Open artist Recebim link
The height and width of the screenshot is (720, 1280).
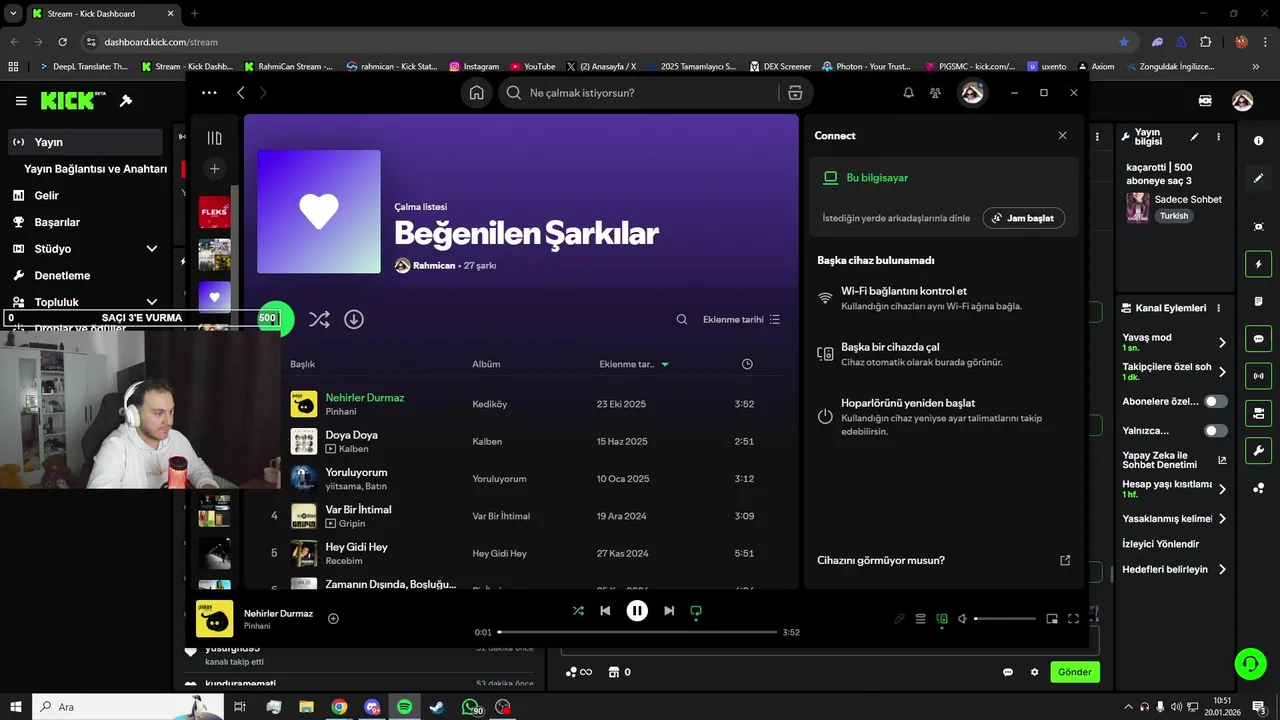click(344, 561)
